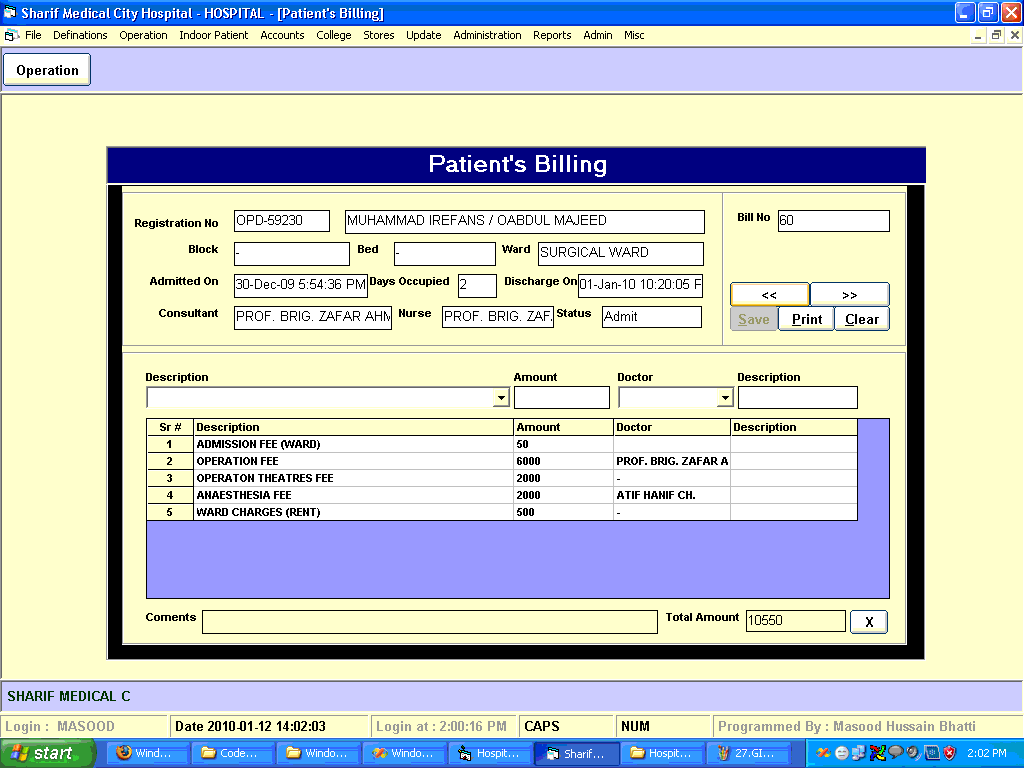Open the application icon in the title bar
The height and width of the screenshot is (768, 1024).
coord(10,12)
